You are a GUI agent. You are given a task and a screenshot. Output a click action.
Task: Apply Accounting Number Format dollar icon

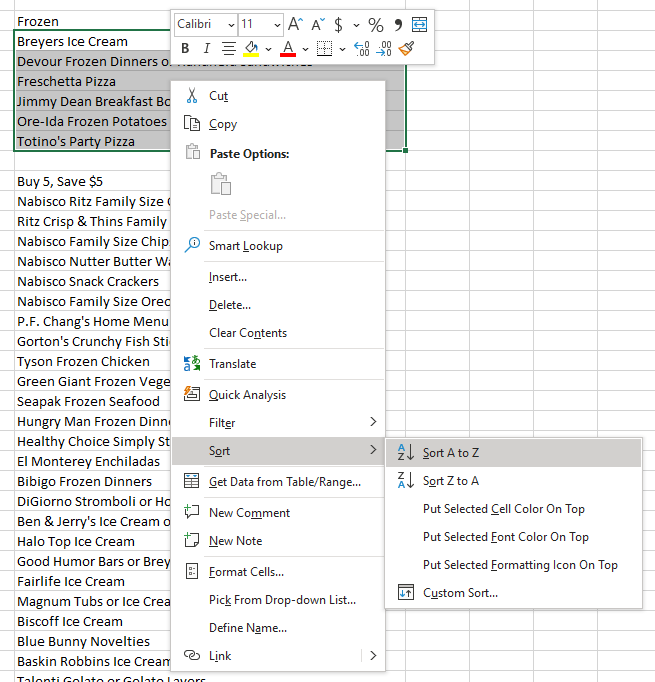point(338,24)
